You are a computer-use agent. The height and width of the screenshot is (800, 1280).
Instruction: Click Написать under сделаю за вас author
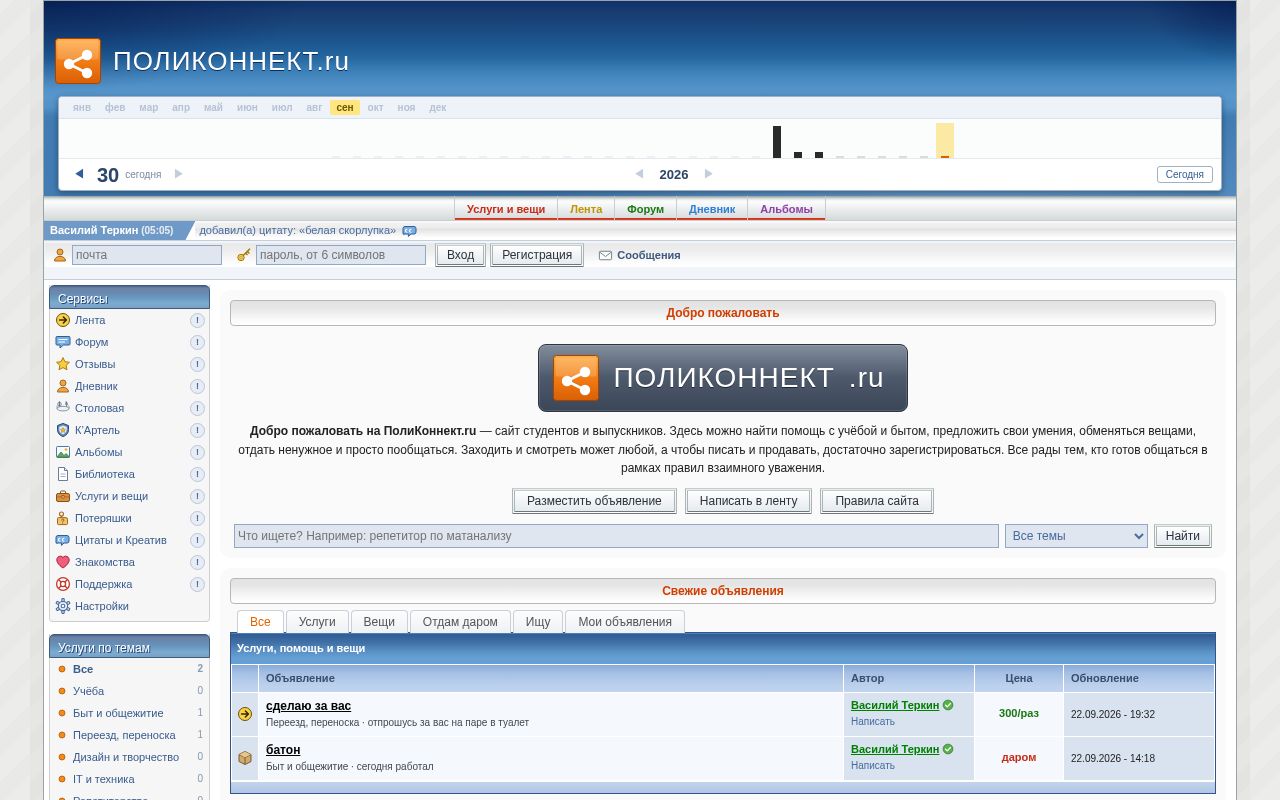coord(873,721)
